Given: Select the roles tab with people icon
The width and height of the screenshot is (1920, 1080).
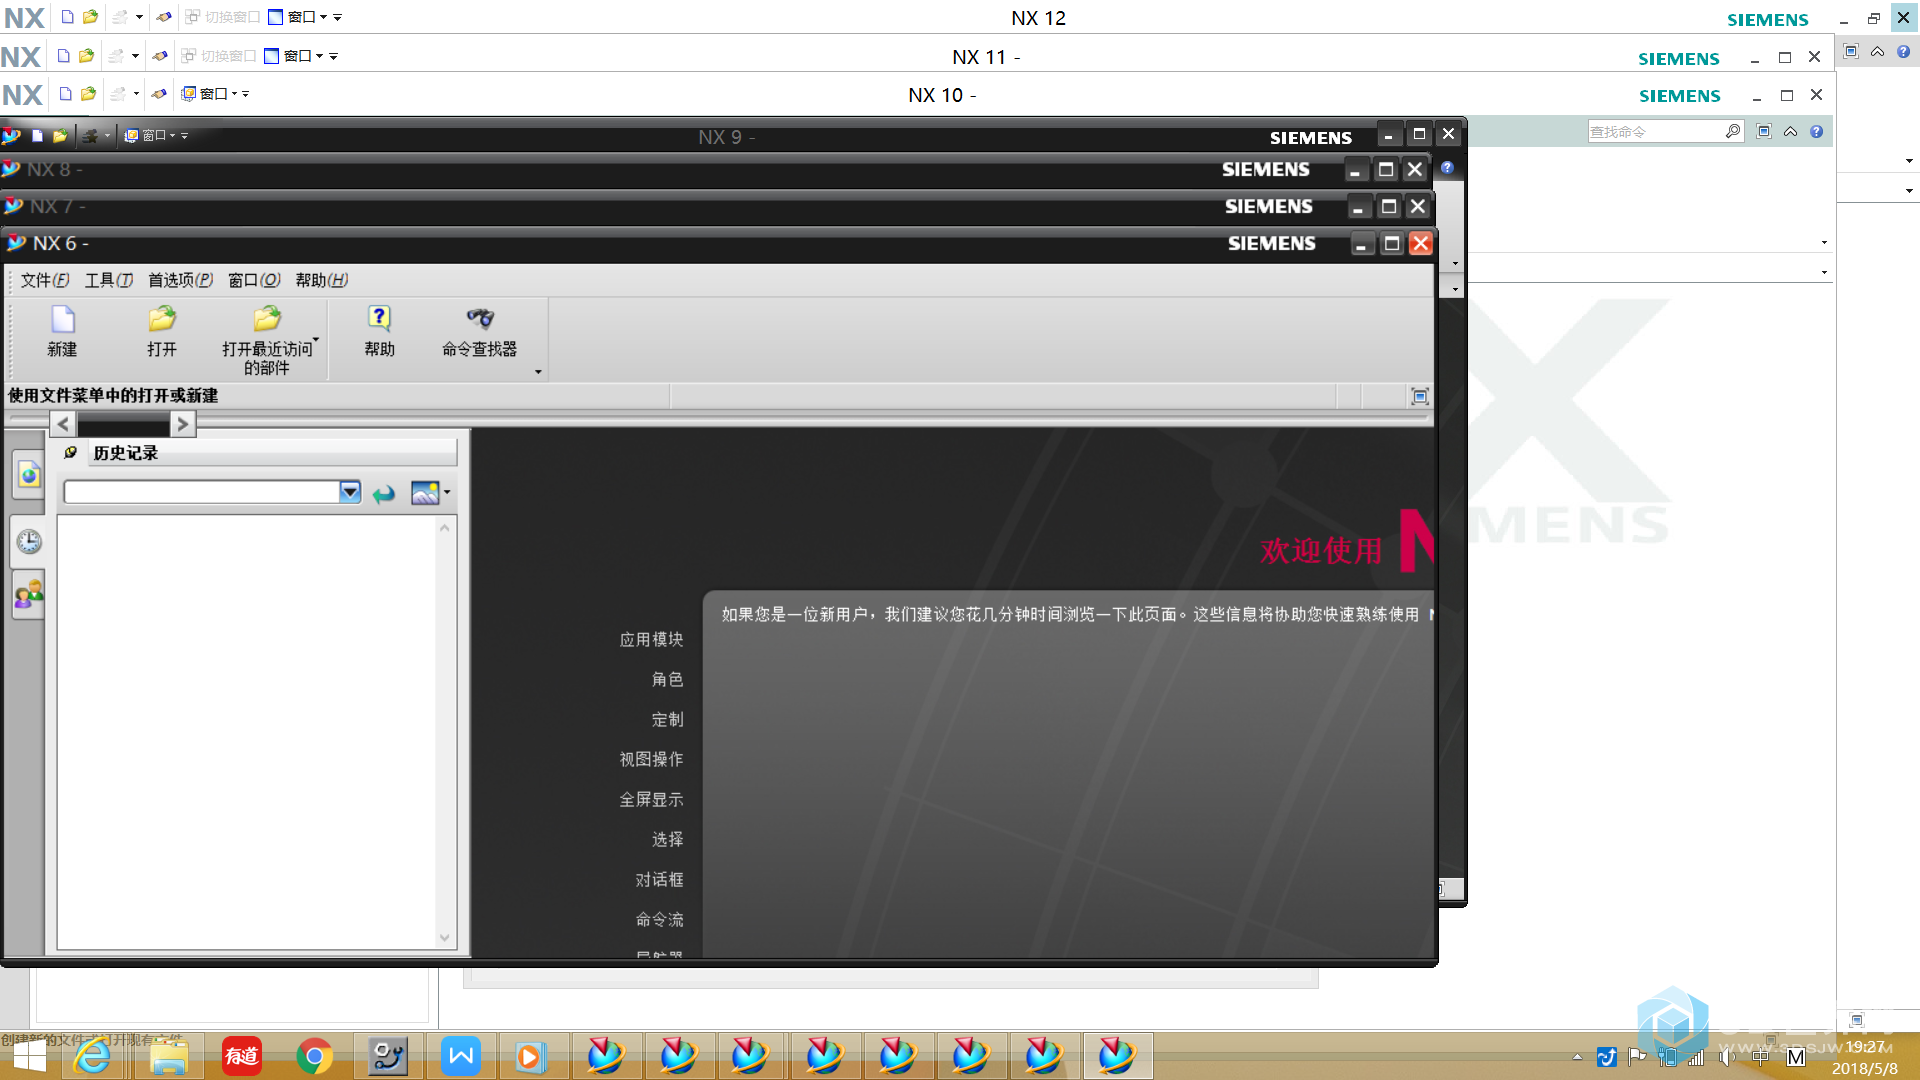Looking at the screenshot, I should pos(29,595).
